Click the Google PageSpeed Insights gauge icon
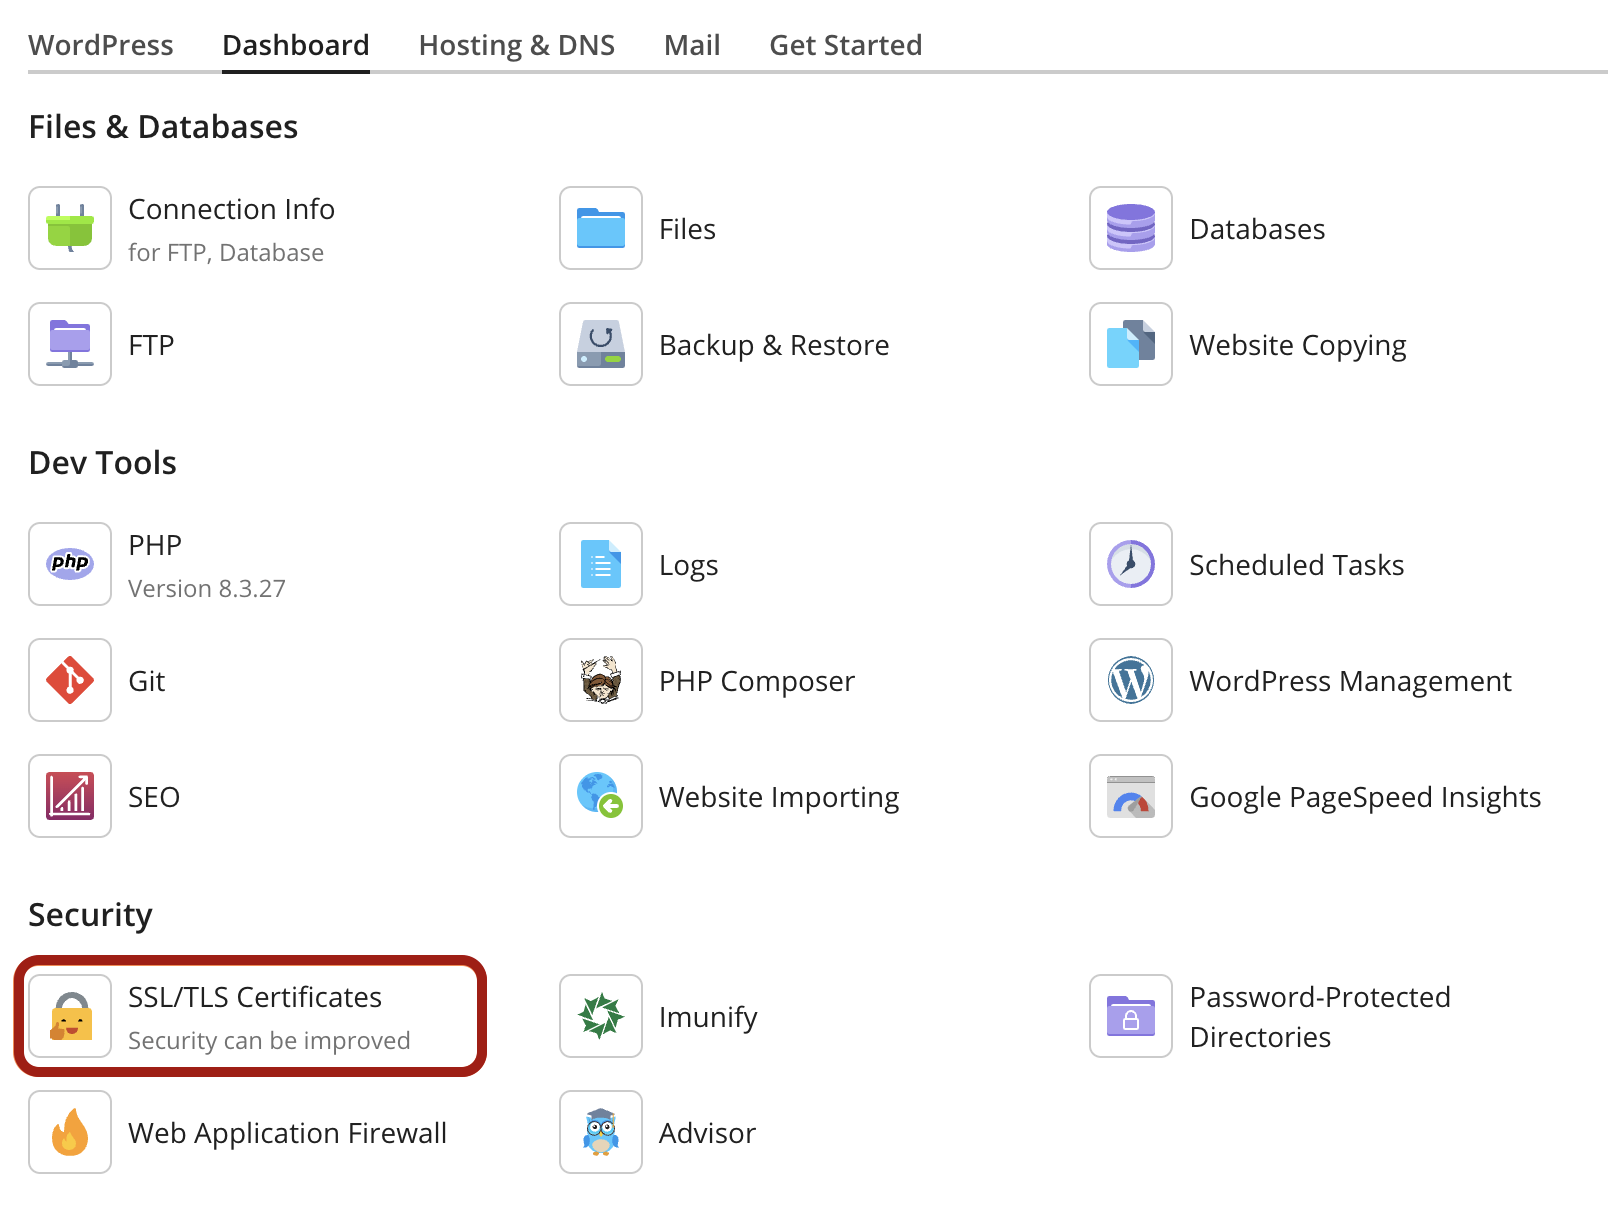1622x1212 pixels. click(1131, 796)
